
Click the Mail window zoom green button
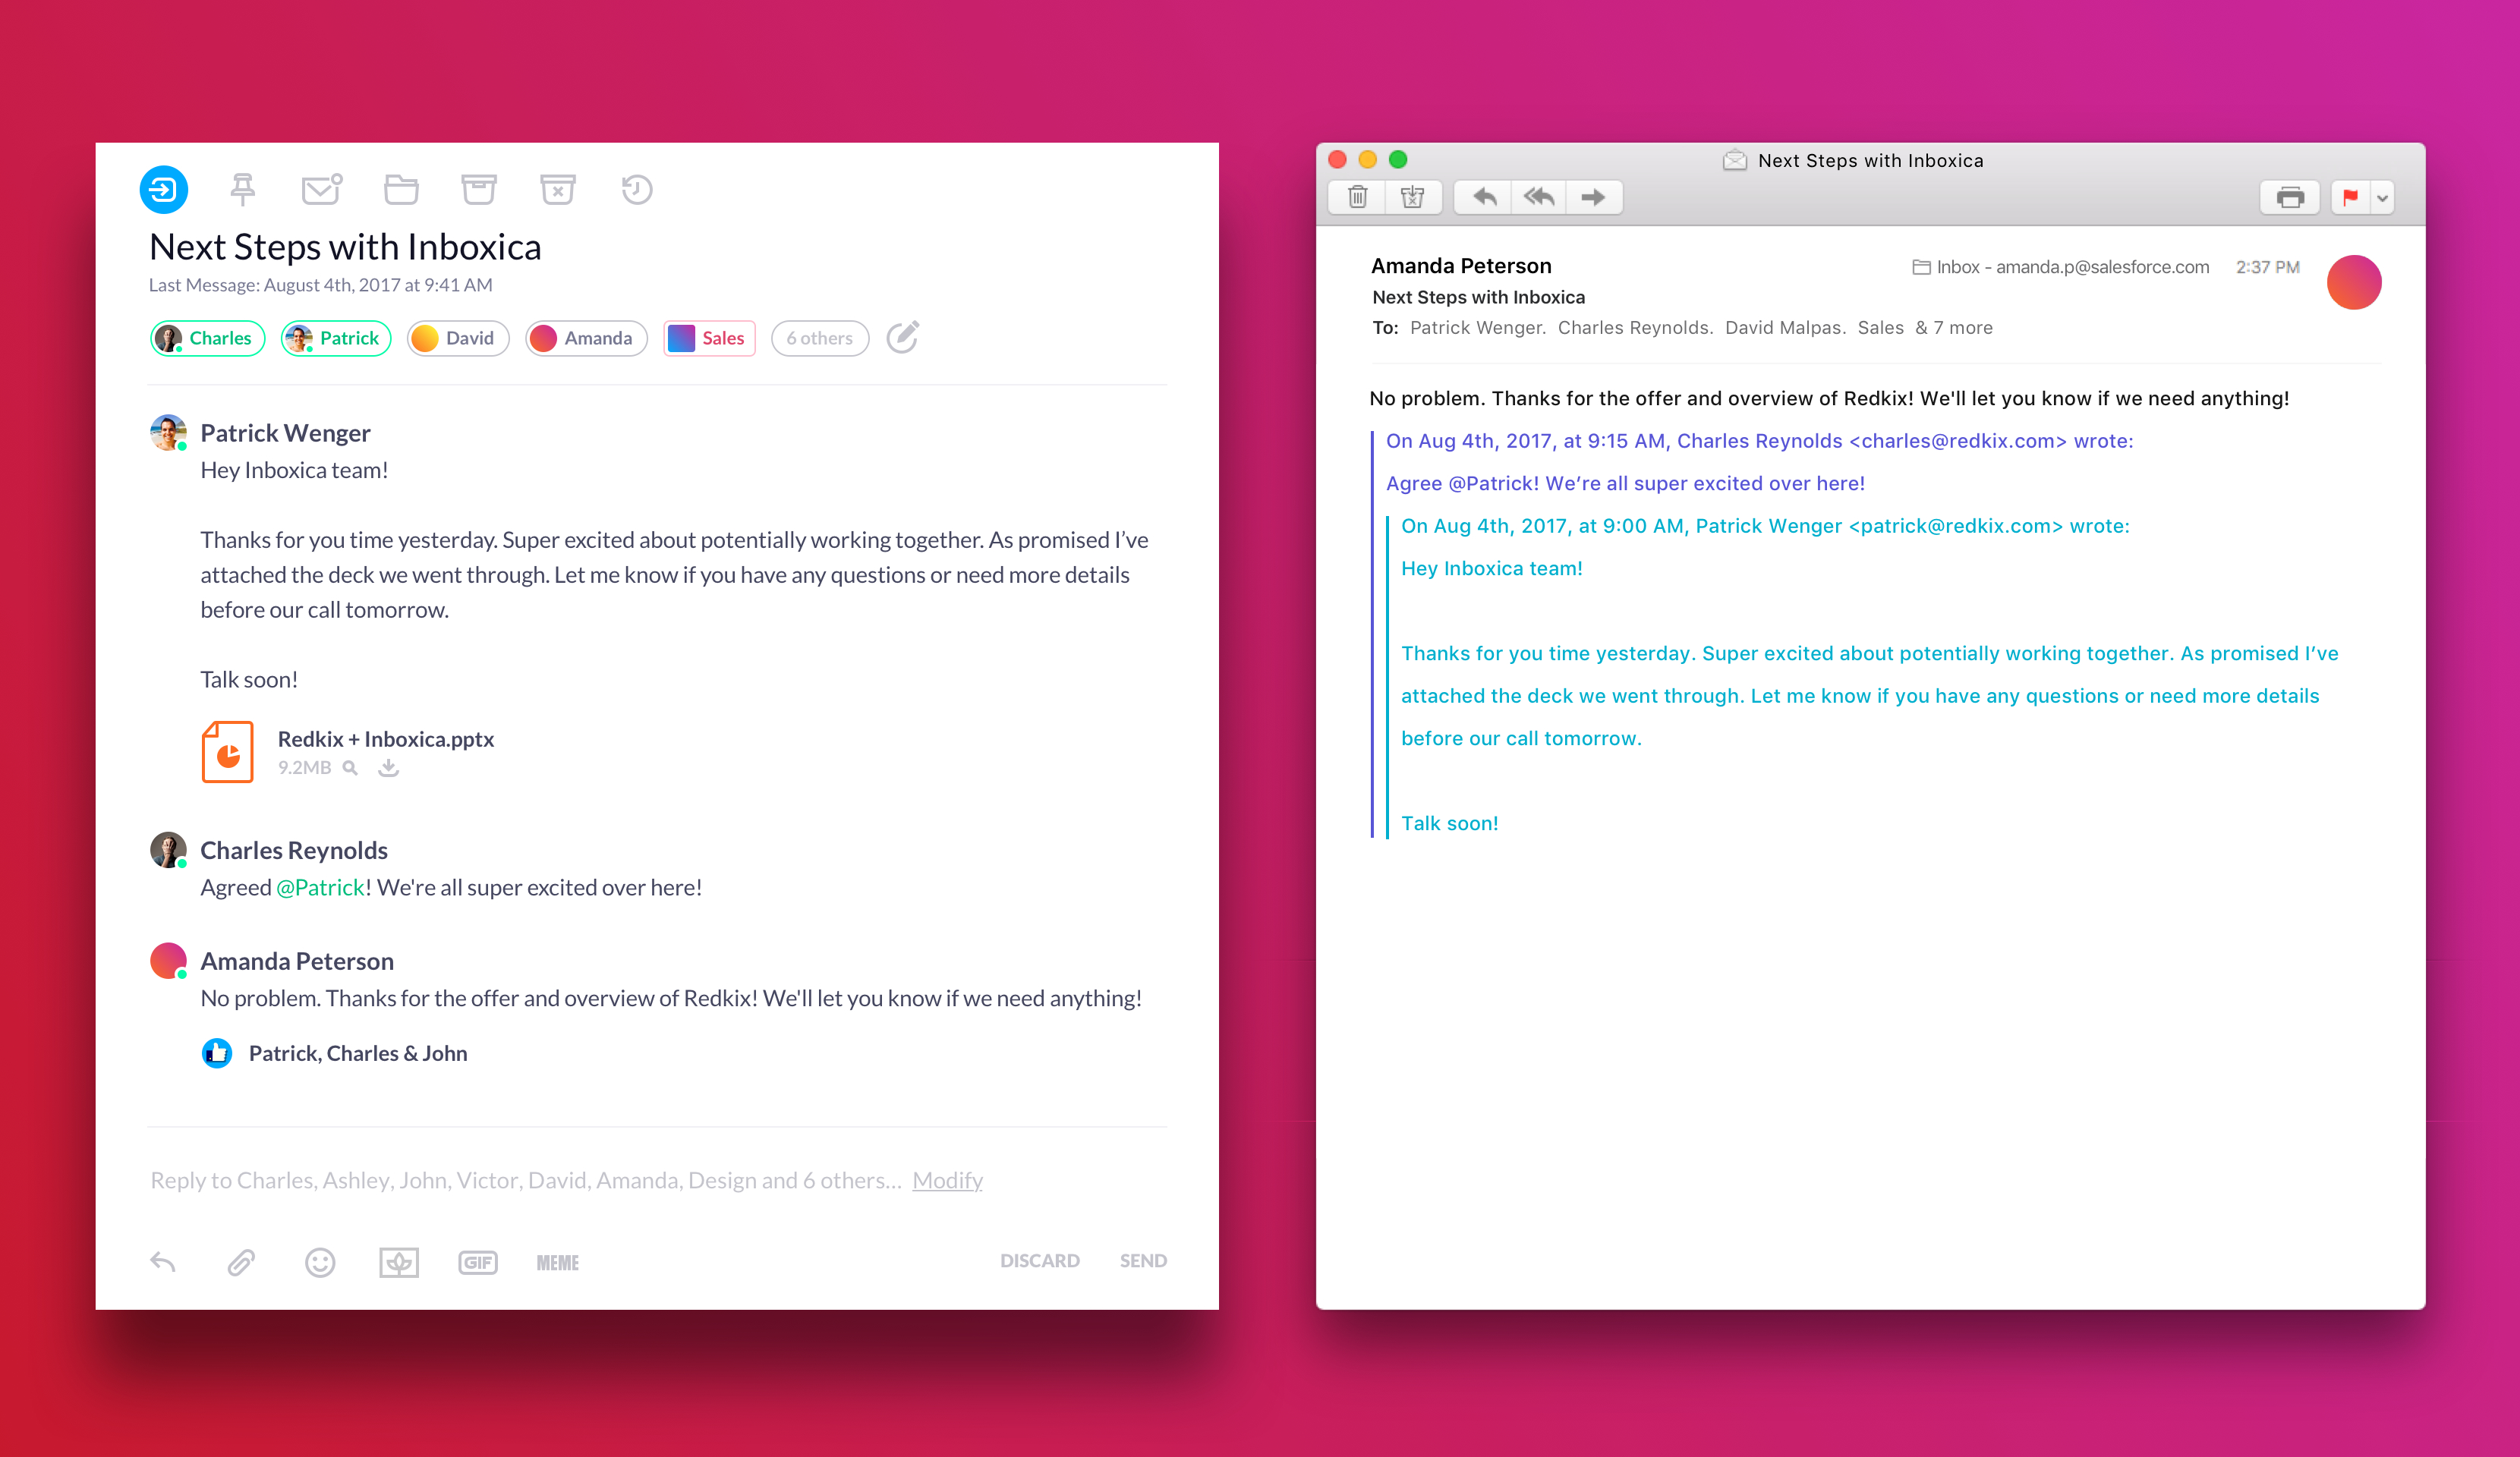(1398, 160)
